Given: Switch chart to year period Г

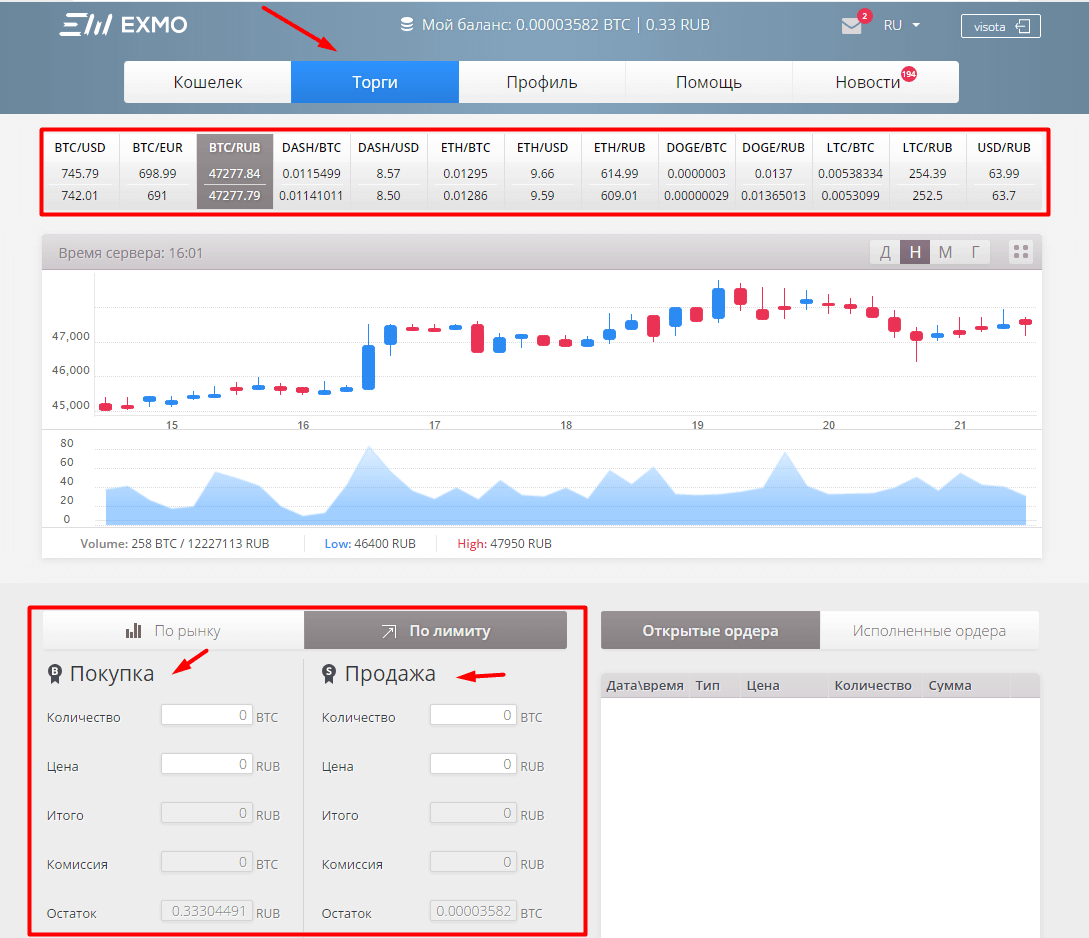Looking at the screenshot, I should pyautogui.click(x=975, y=252).
